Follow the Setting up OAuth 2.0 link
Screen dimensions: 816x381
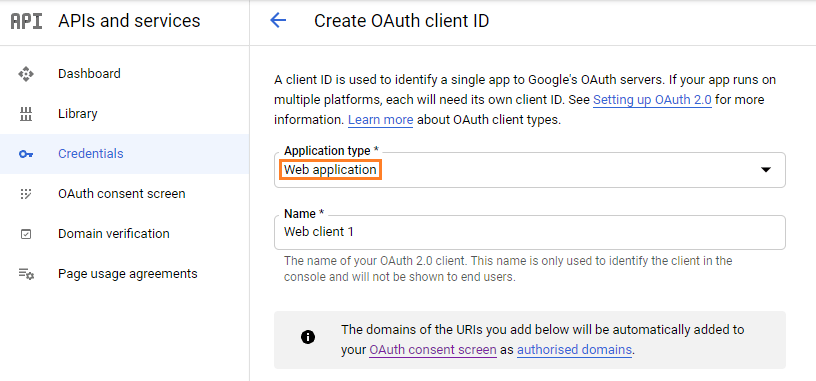point(652,99)
